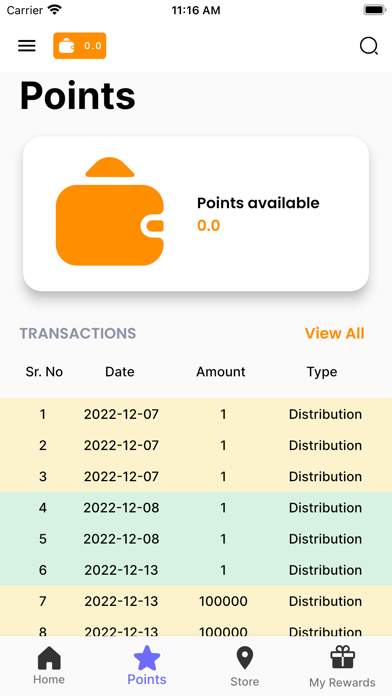The image size is (392, 696).
Task: Click serial number 5 in the table
Action: coord(43,538)
